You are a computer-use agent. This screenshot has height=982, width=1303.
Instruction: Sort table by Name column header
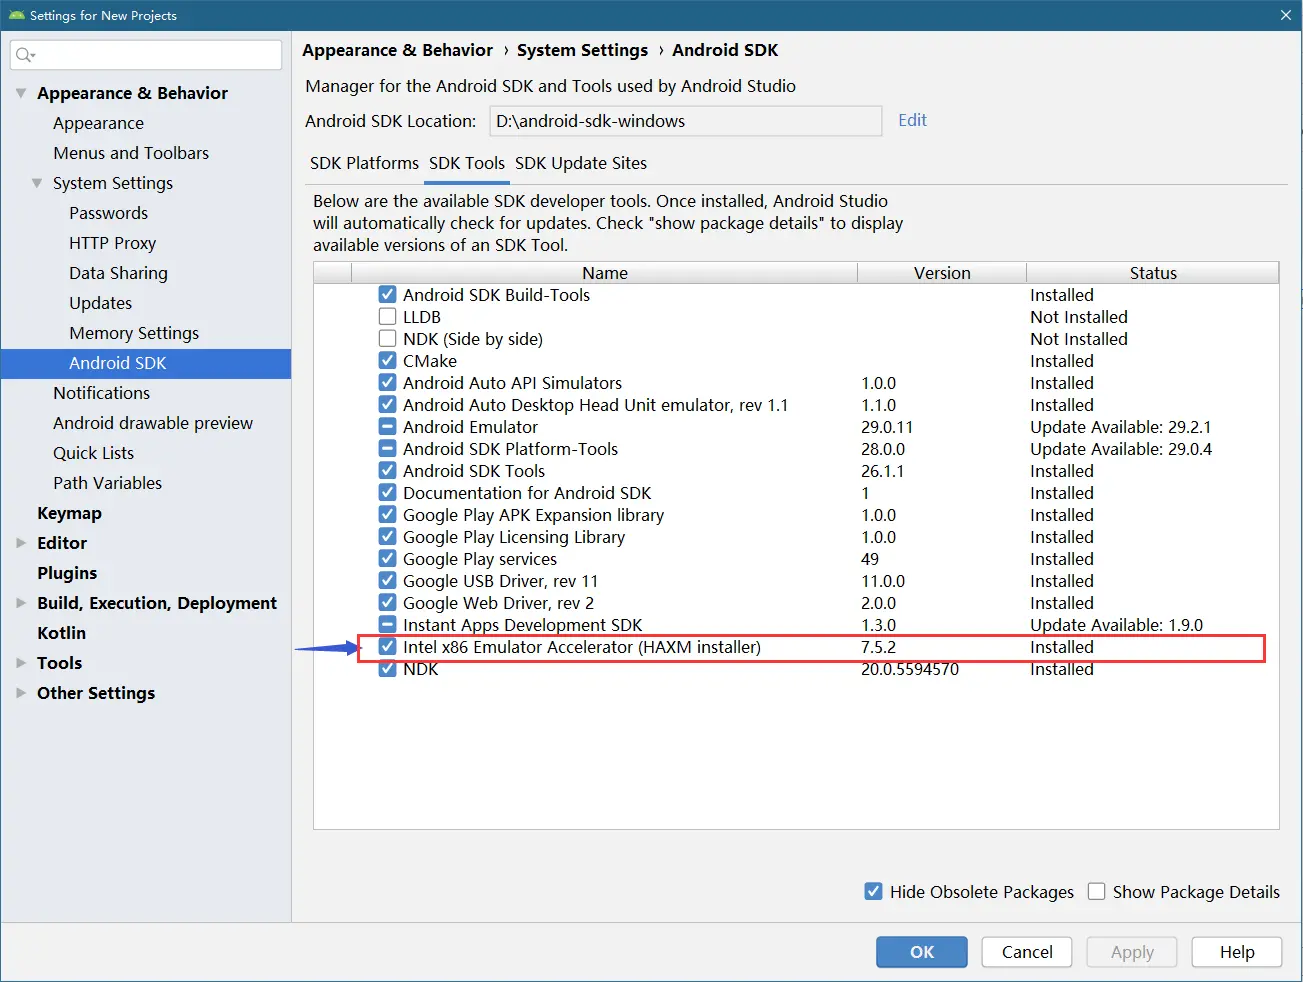pyautogui.click(x=604, y=273)
